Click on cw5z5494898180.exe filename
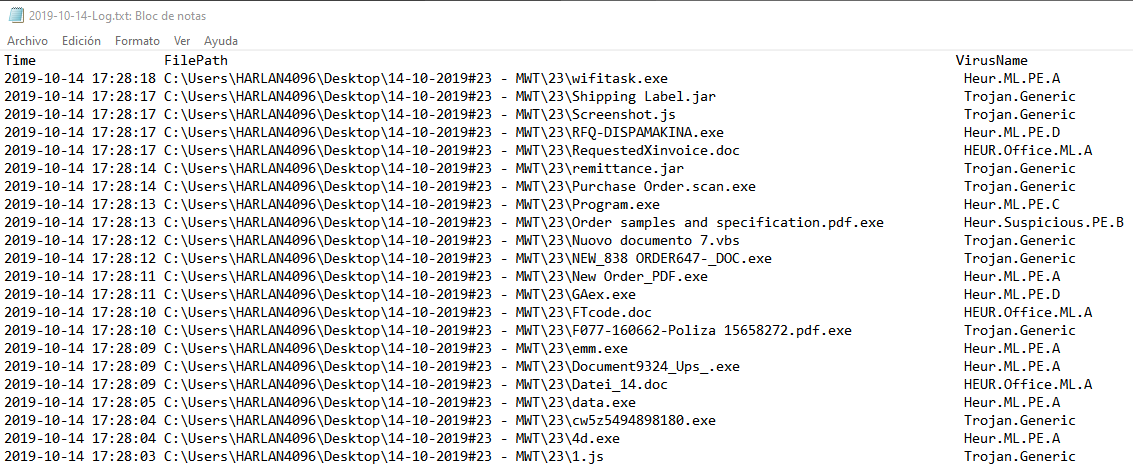The width and height of the screenshot is (1133, 472). click(643, 421)
